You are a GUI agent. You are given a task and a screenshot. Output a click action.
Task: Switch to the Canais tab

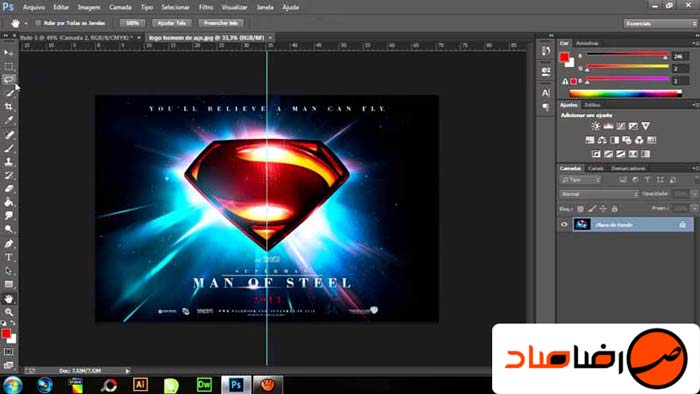pos(596,168)
